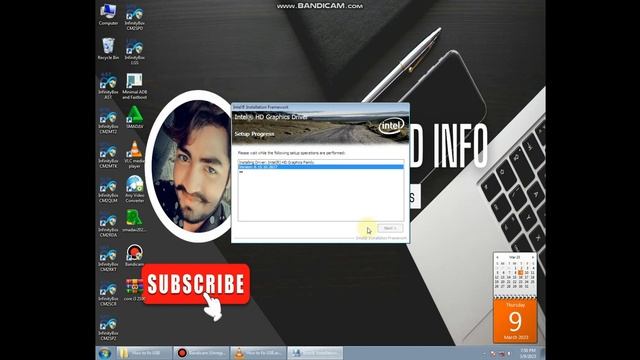Open Minimal ADB and Fastboot shortcut

[134, 87]
